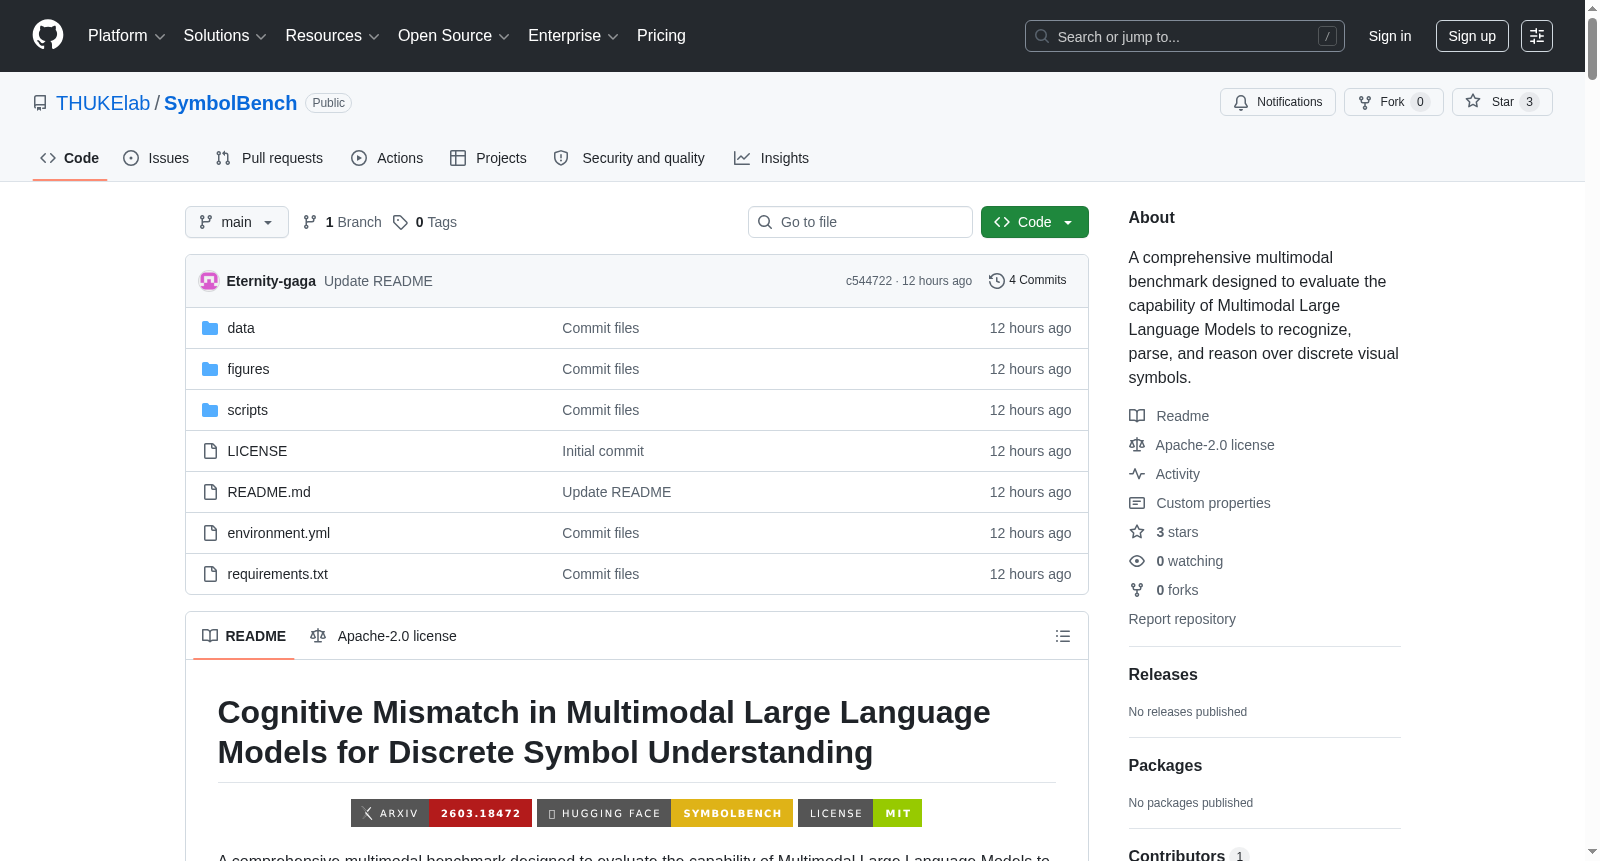Click the LICENSE file icon
The height and width of the screenshot is (861, 1600).
(x=210, y=451)
